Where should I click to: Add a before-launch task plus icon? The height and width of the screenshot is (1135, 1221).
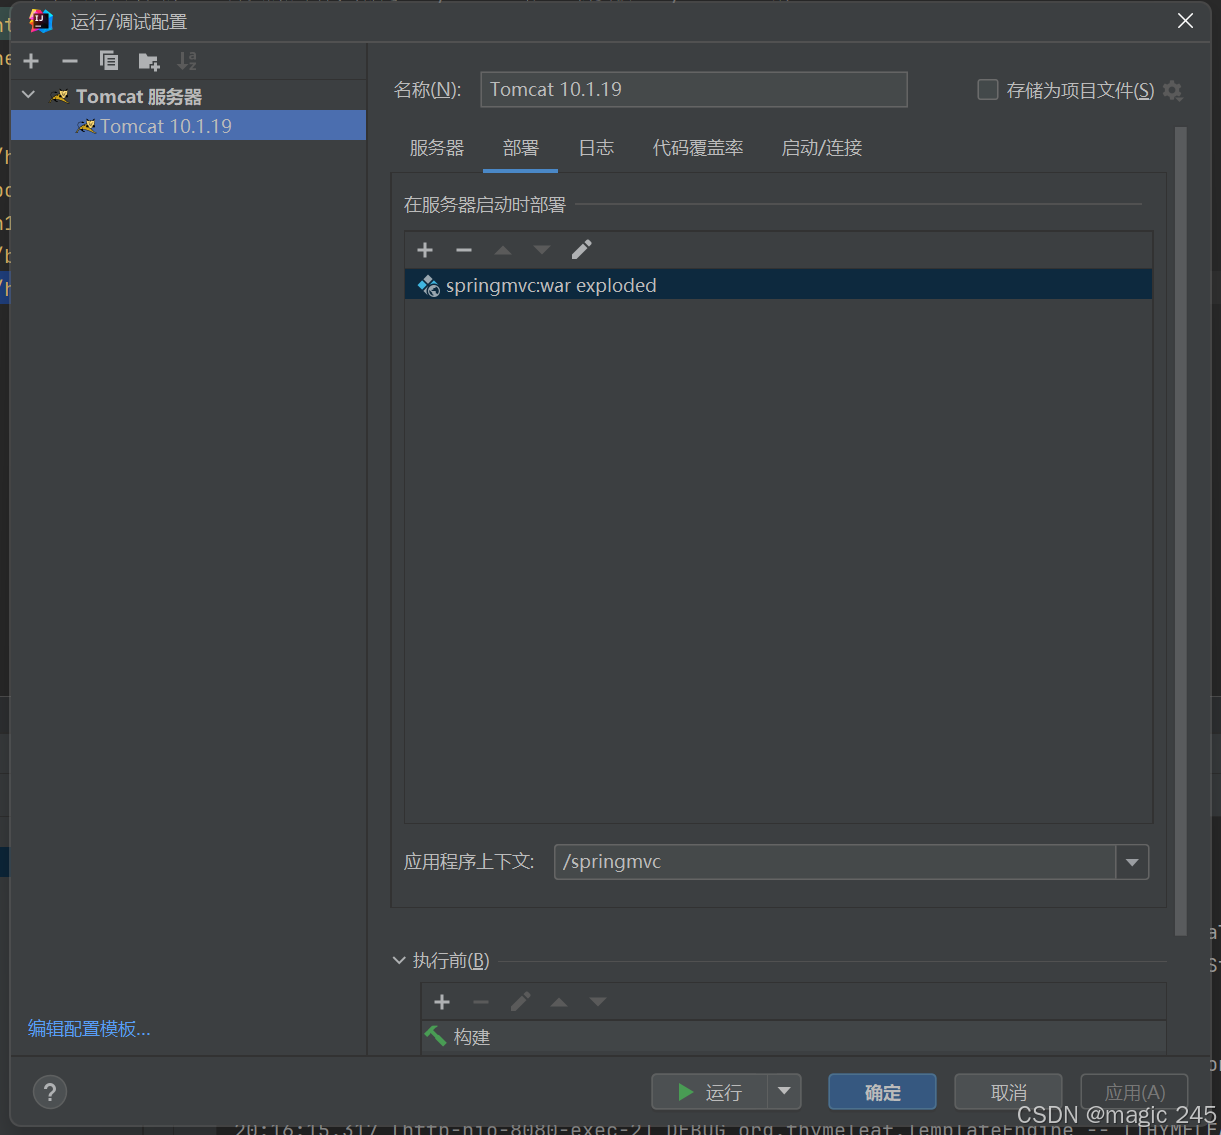pos(442,1002)
